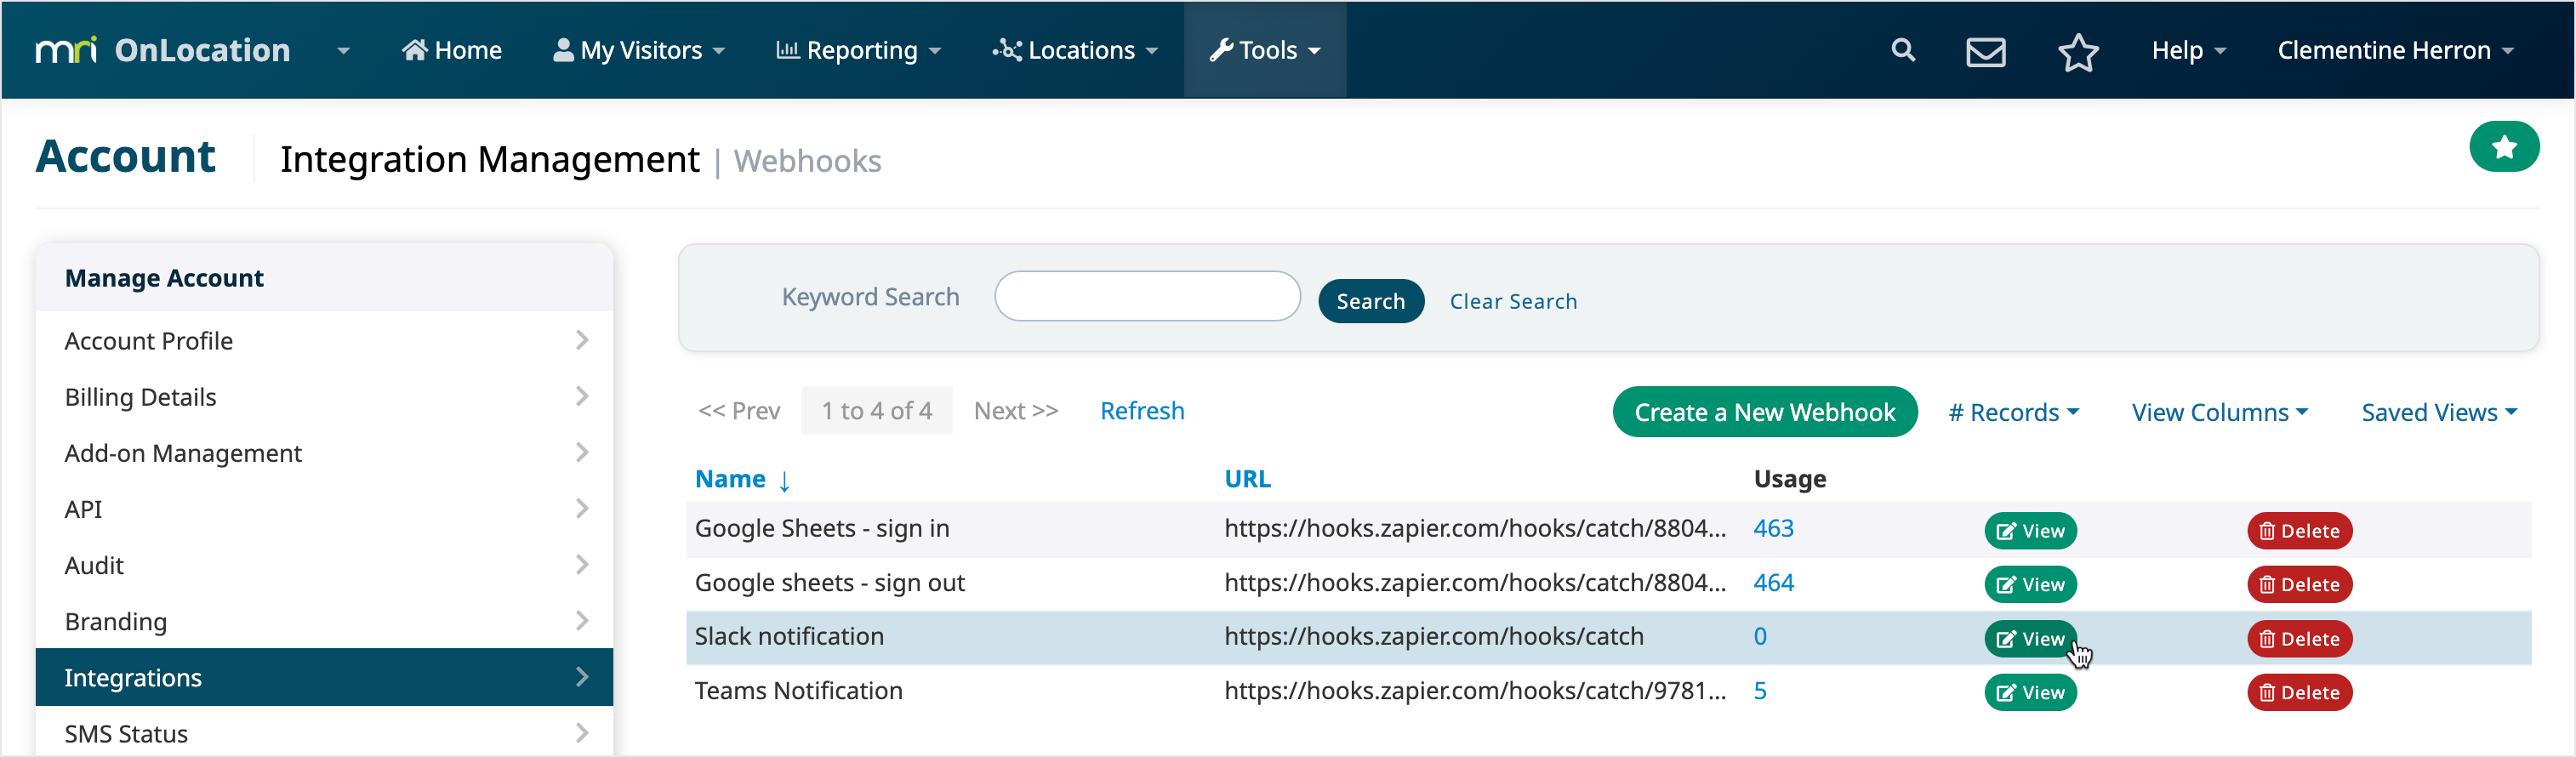2576x757 pixels.
Task: Delete the Google Sheets - sign in webhook
Action: point(2299,531)
